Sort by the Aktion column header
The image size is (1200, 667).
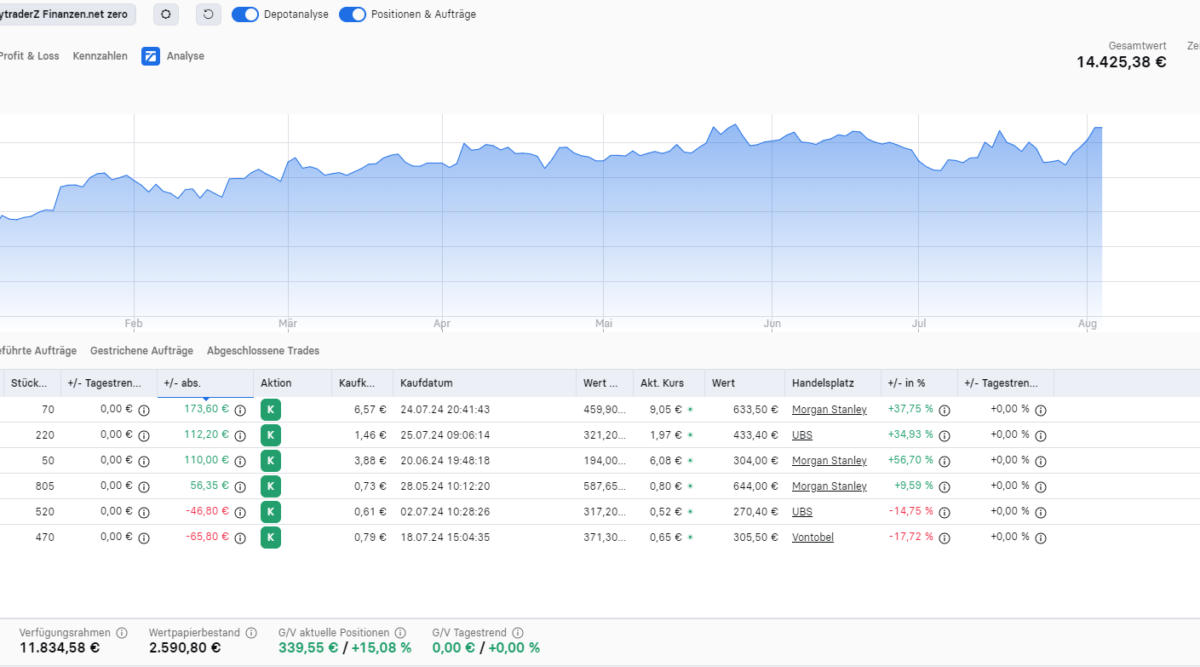click(x=293, y=383)
